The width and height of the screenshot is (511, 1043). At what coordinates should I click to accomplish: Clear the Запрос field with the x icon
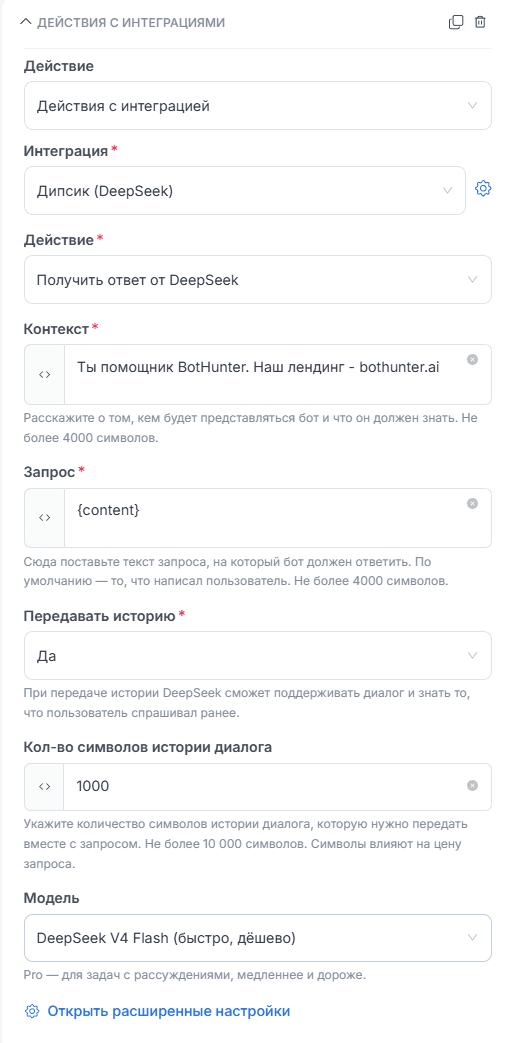[x=472, y=504]
